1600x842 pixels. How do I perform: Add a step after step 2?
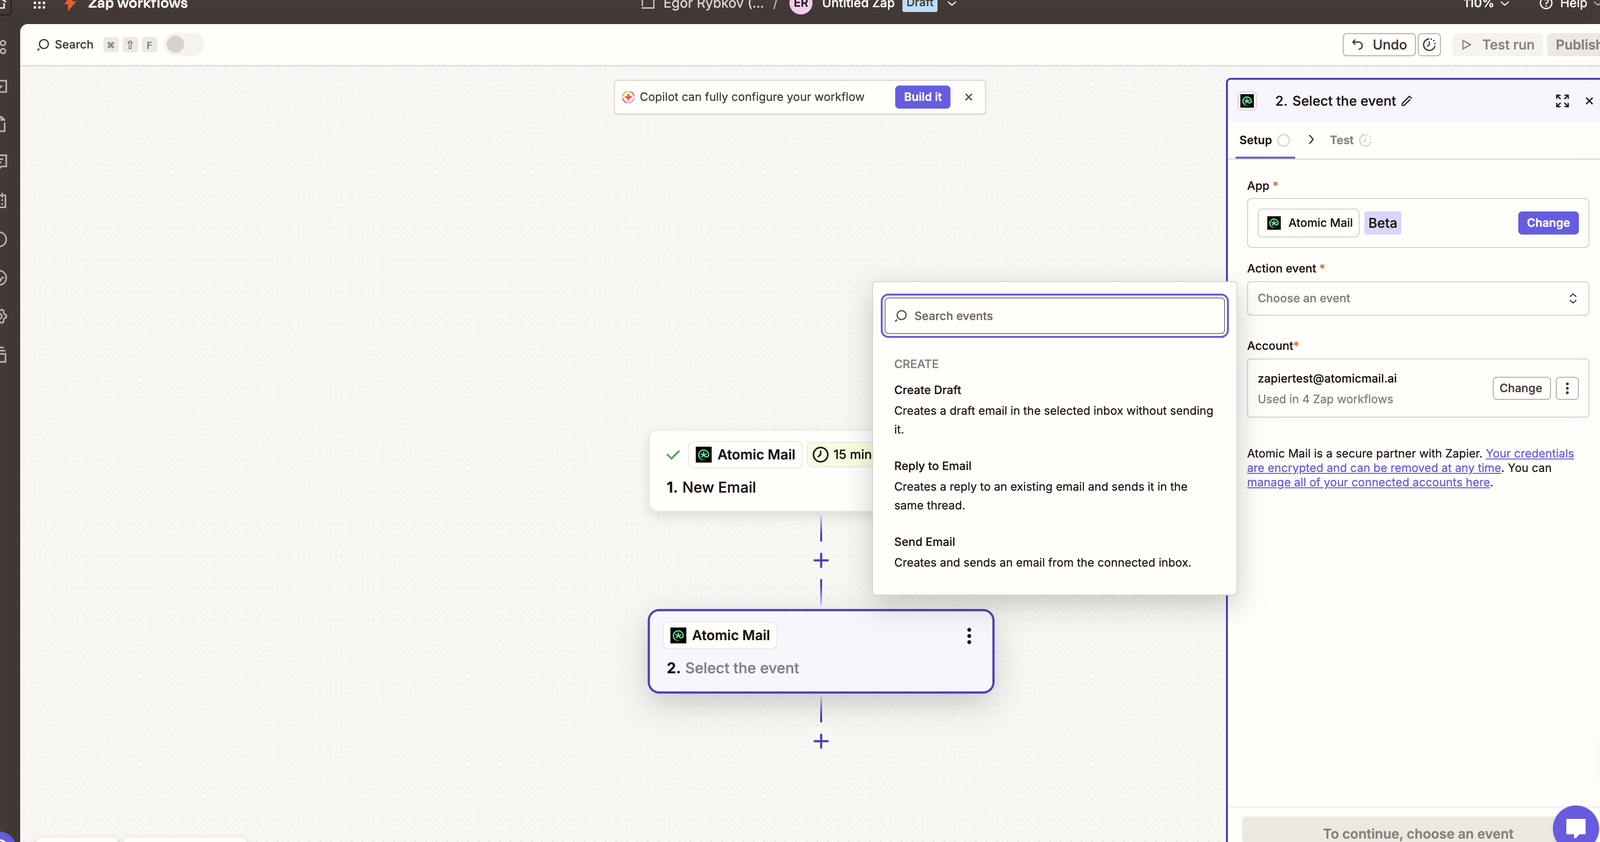(x=821, y=741)
